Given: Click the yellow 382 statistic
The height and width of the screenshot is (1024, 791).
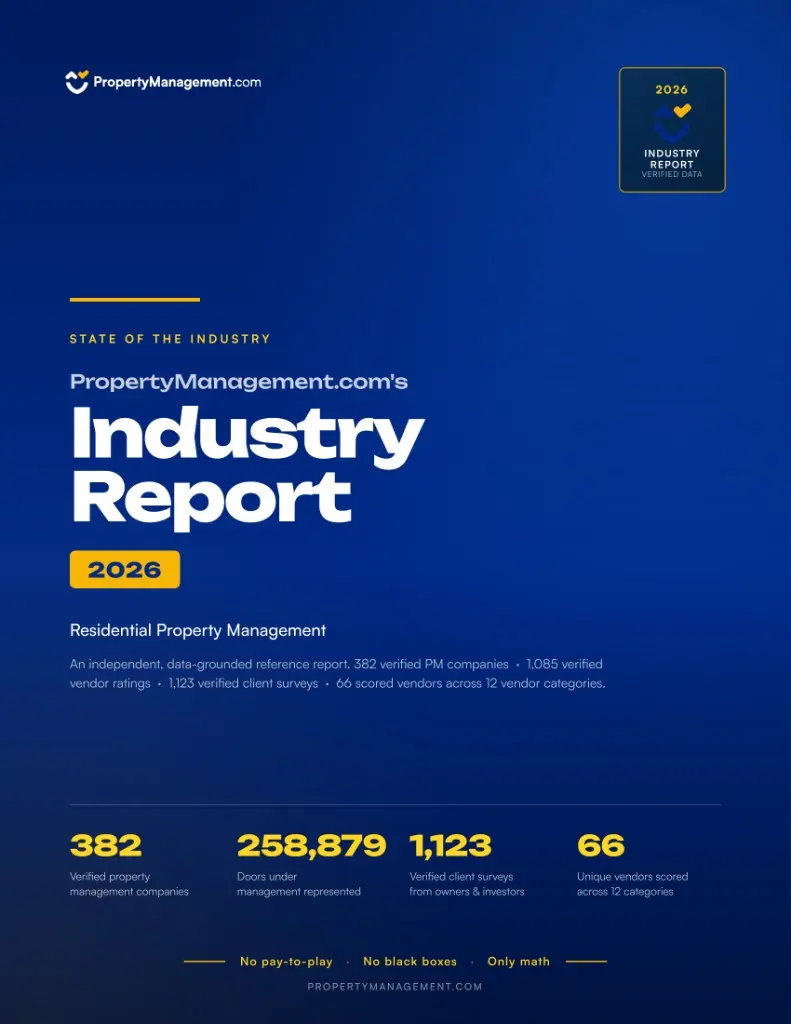Looking at the screenshot, I should (x=106, y=845).
